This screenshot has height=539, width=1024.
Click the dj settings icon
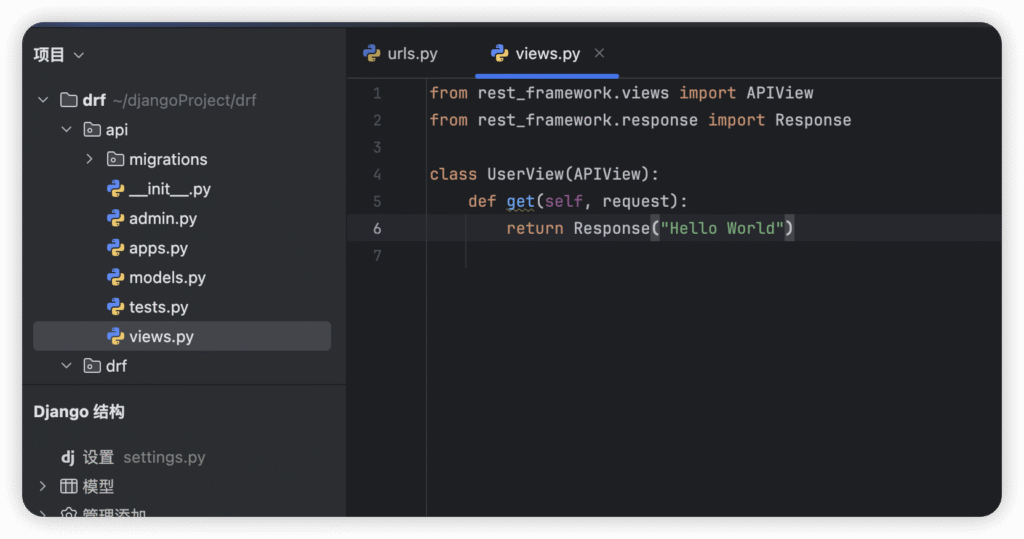[x=68, y=457]
